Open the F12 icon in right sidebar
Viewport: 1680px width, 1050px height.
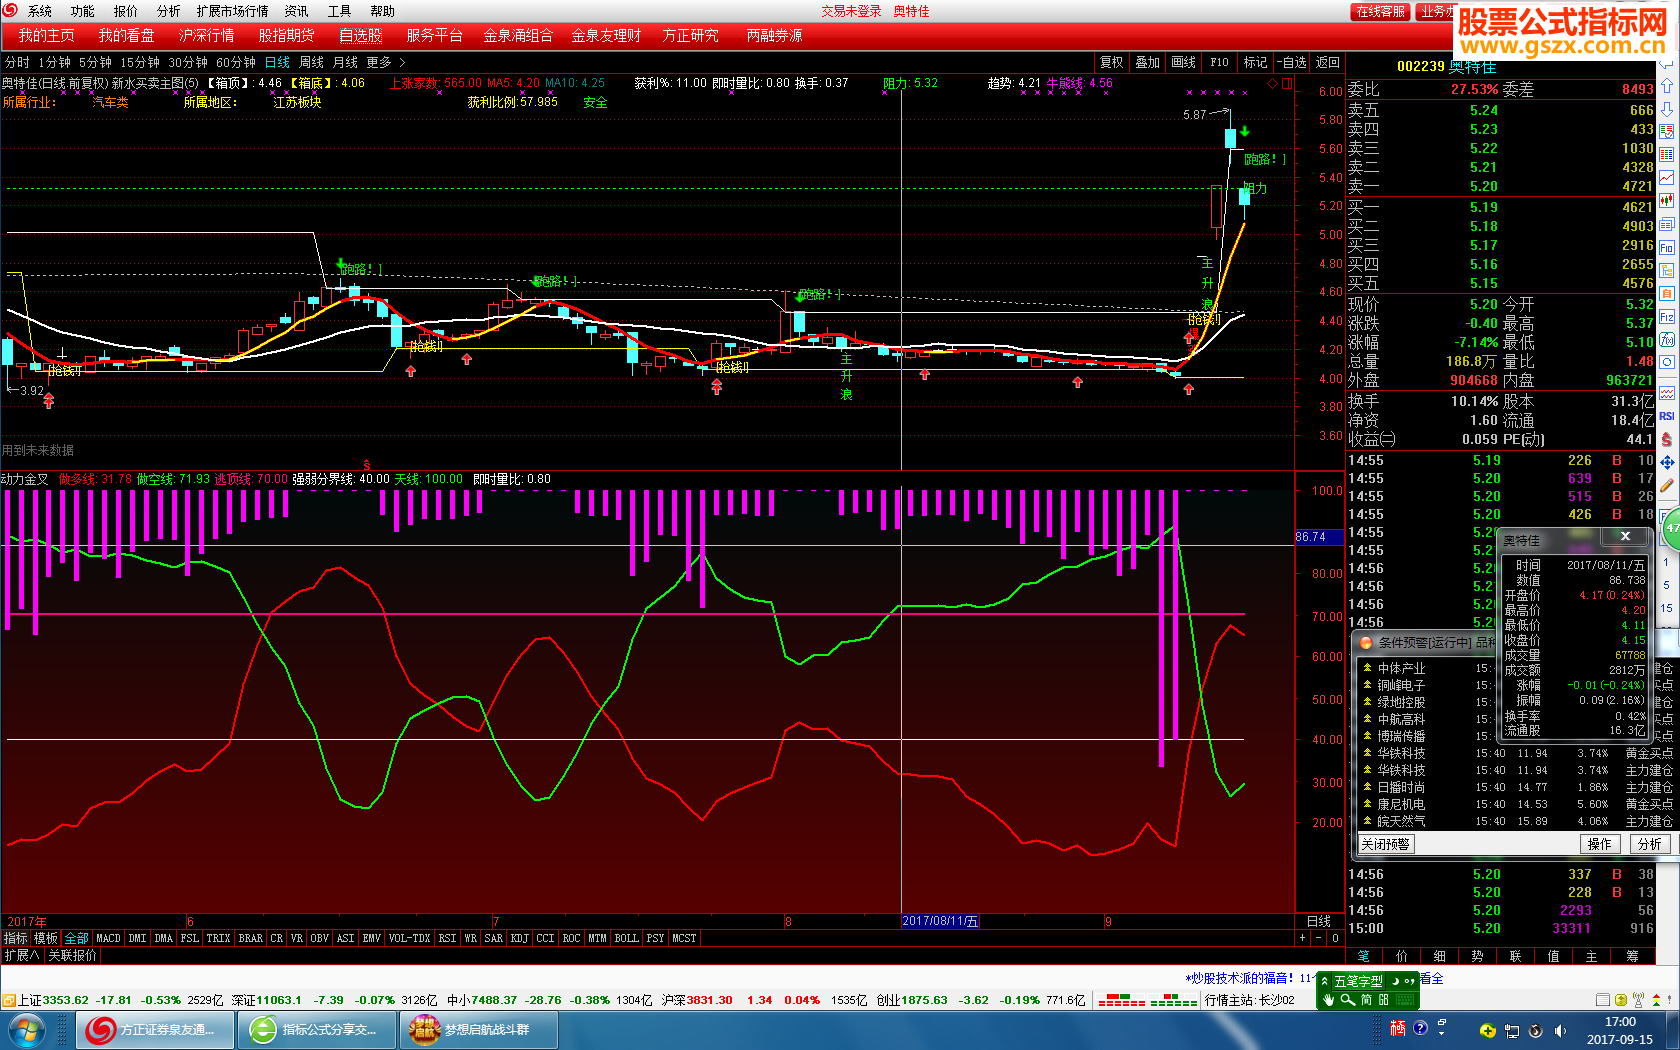point(1667,317)
